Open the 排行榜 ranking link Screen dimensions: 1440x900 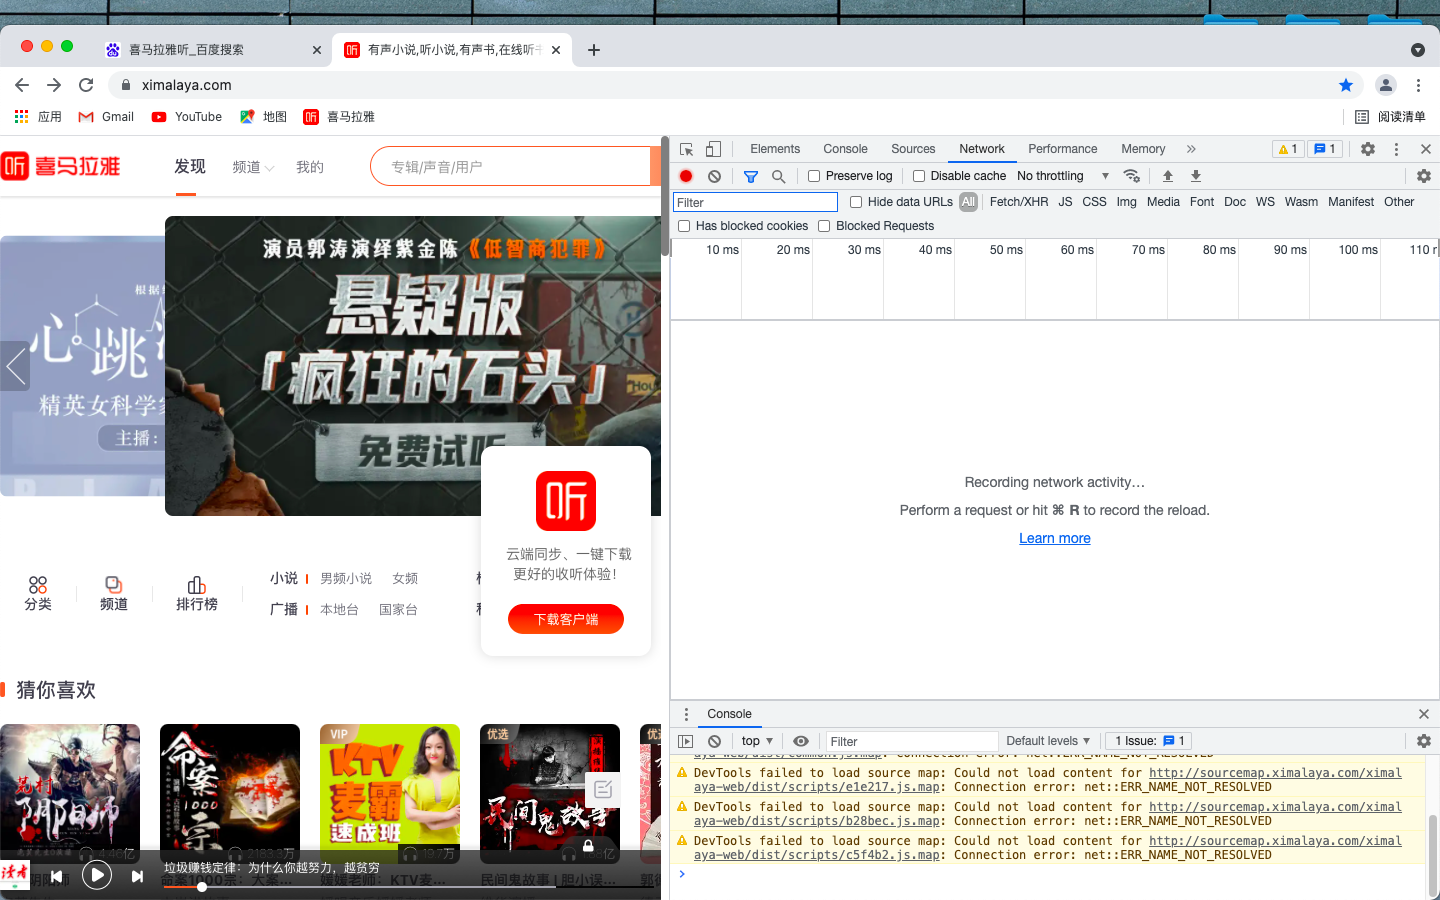197,594
